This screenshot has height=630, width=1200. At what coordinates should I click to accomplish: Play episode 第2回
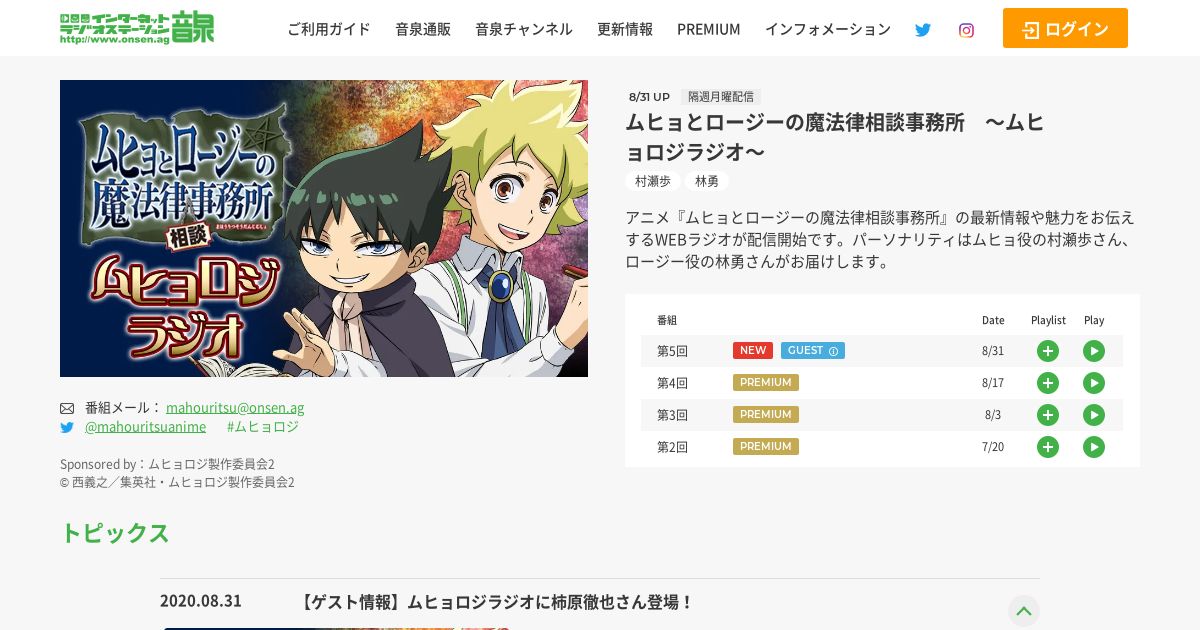pos(1094,447)
